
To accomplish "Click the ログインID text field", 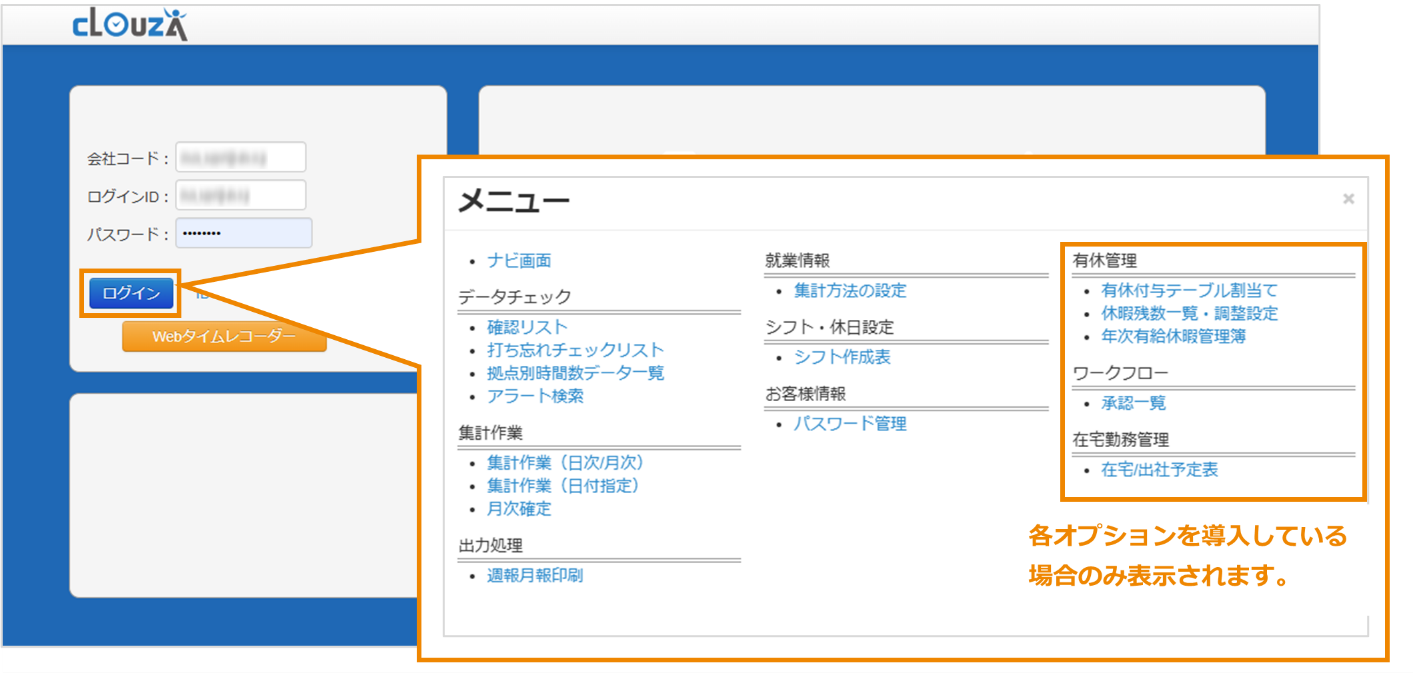I will [241, 195].
